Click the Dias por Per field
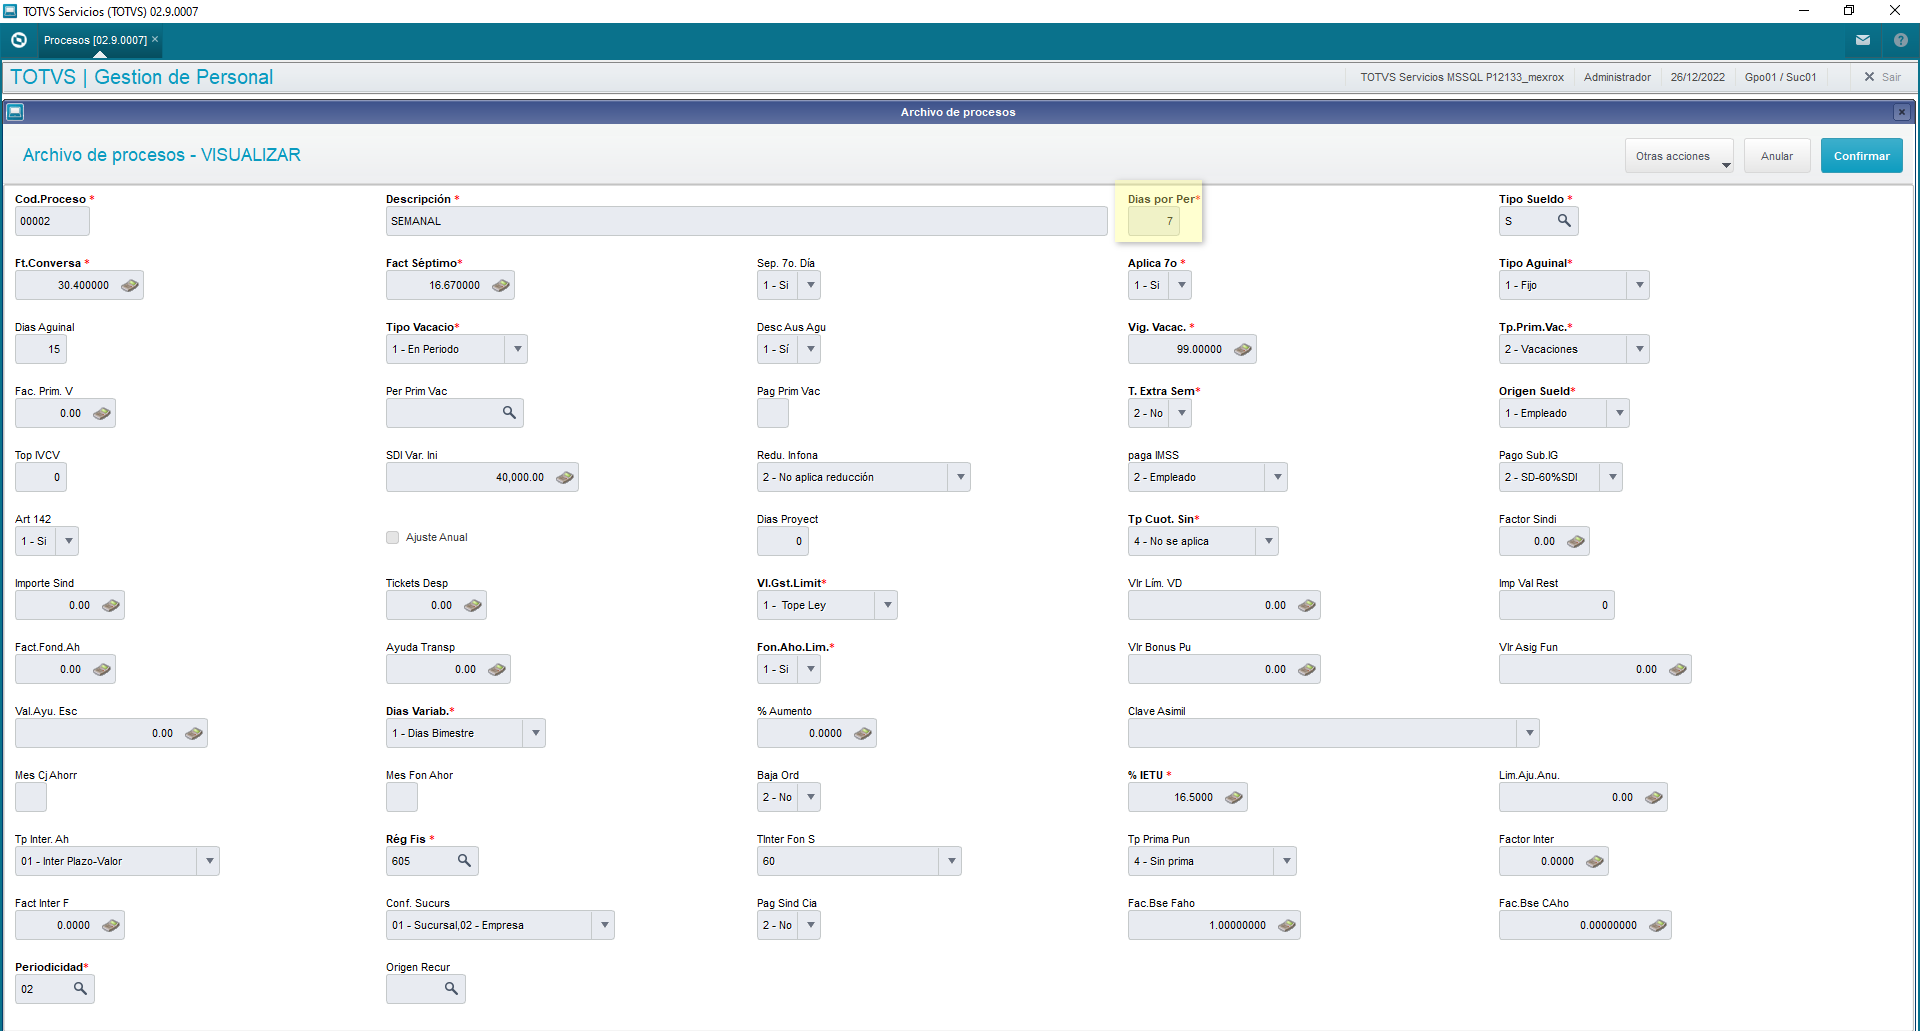This screenshot has height=1031, width=1920. pyautogui.click(x=1153, y=221)
